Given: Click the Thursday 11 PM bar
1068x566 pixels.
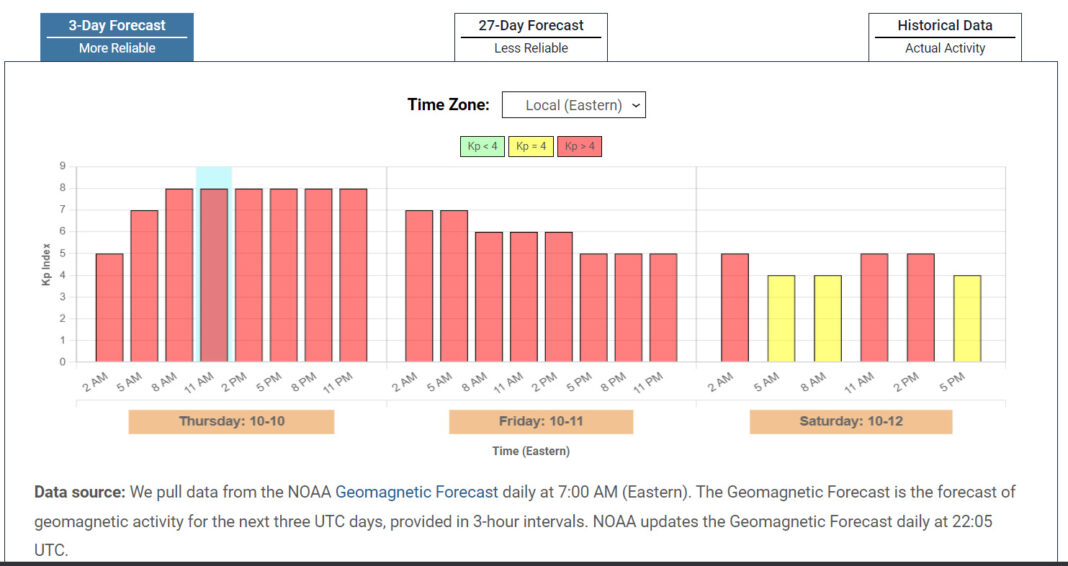Looking at the screenshot, I should [353, 275].
